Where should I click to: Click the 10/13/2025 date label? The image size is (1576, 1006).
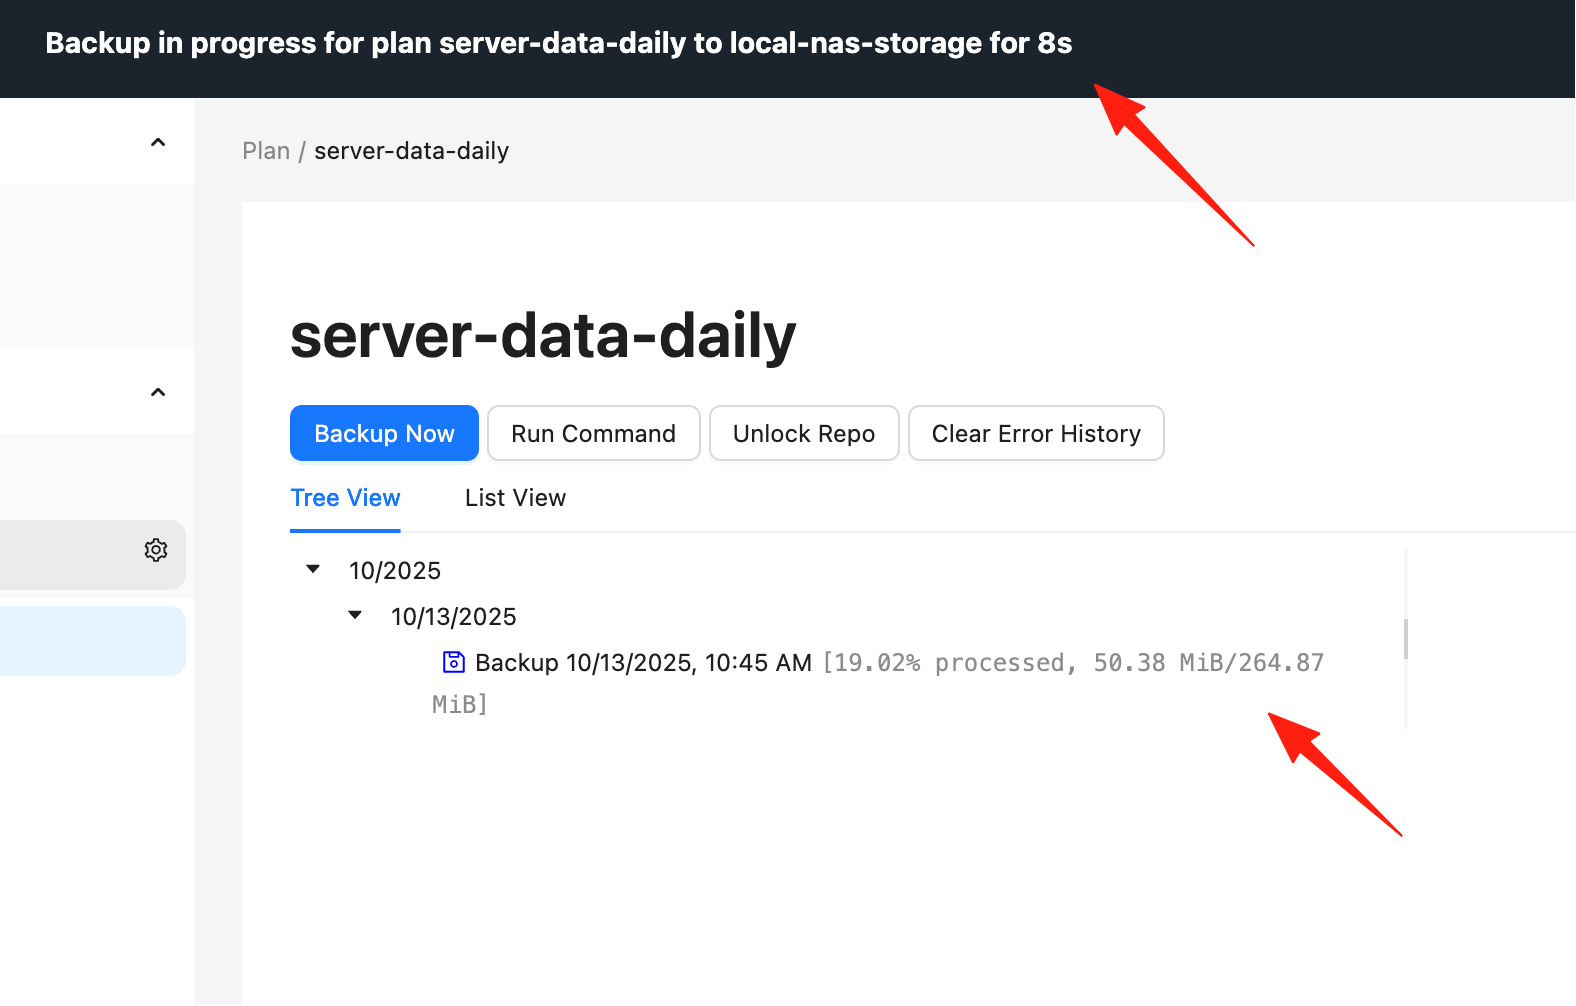453,616
